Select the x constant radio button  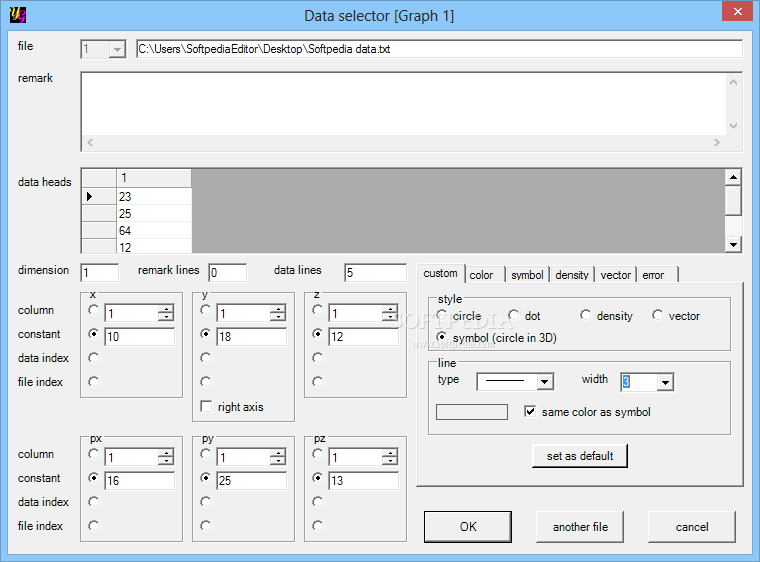[94, 334]
